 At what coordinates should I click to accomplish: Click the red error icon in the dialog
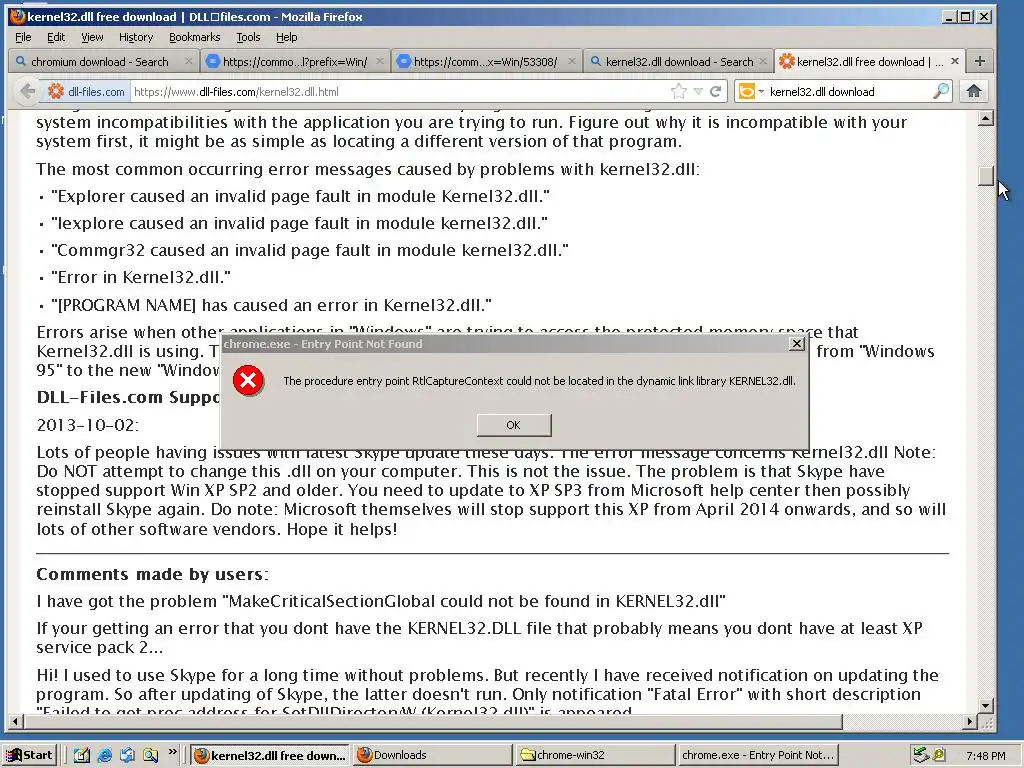[248, 381]
